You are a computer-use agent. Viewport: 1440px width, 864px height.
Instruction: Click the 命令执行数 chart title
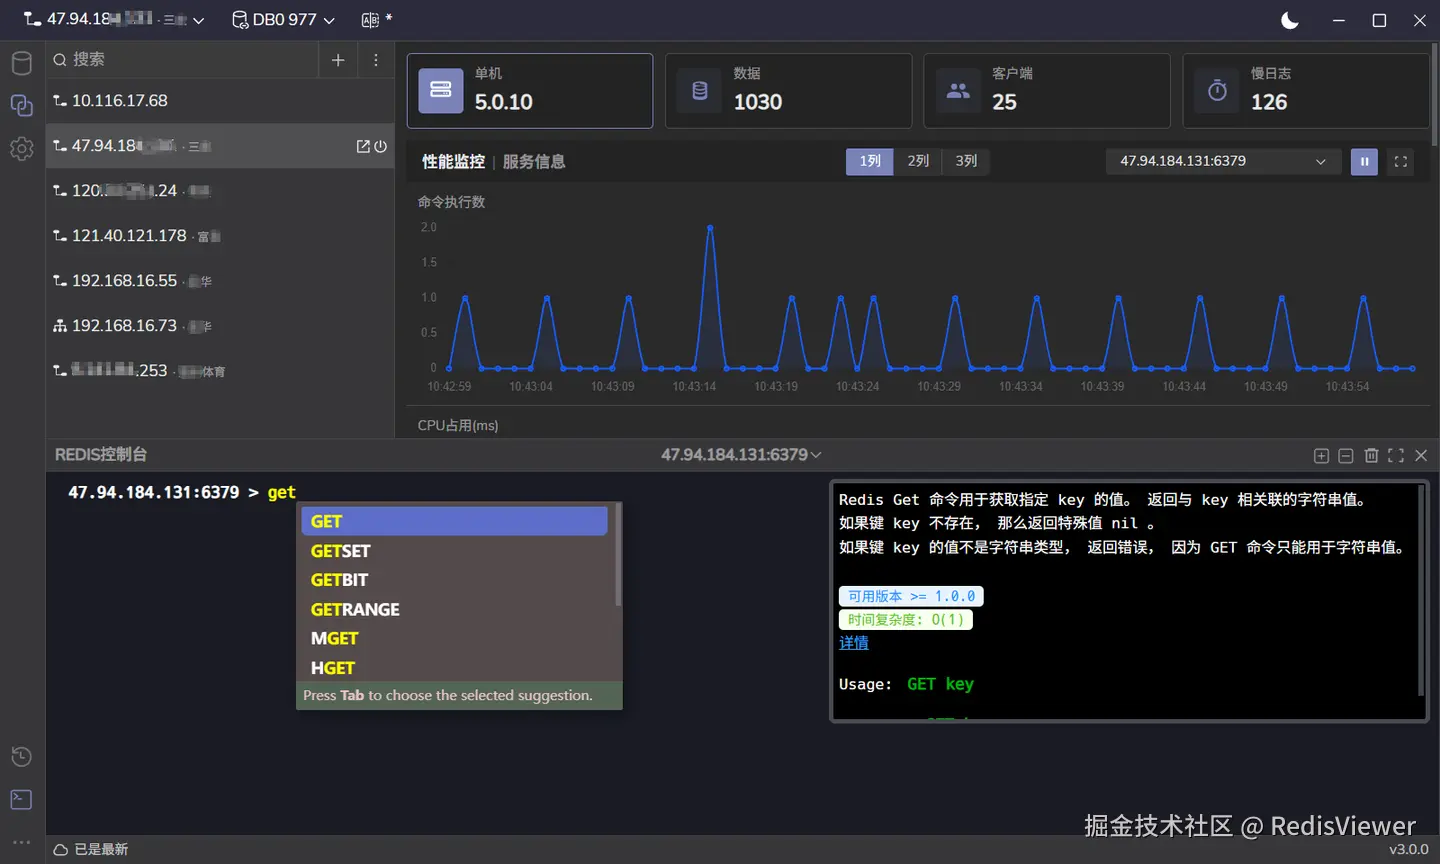pyautogui.click(x=451, y=202)
